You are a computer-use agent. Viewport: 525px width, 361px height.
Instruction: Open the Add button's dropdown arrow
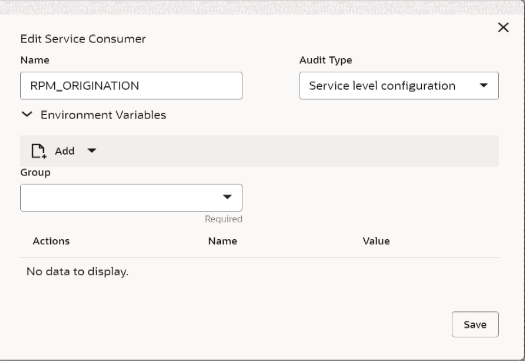[92, 151]
